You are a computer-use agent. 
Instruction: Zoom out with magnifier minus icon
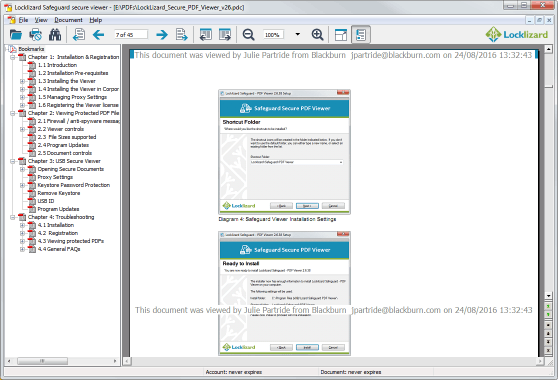[248, 35]
